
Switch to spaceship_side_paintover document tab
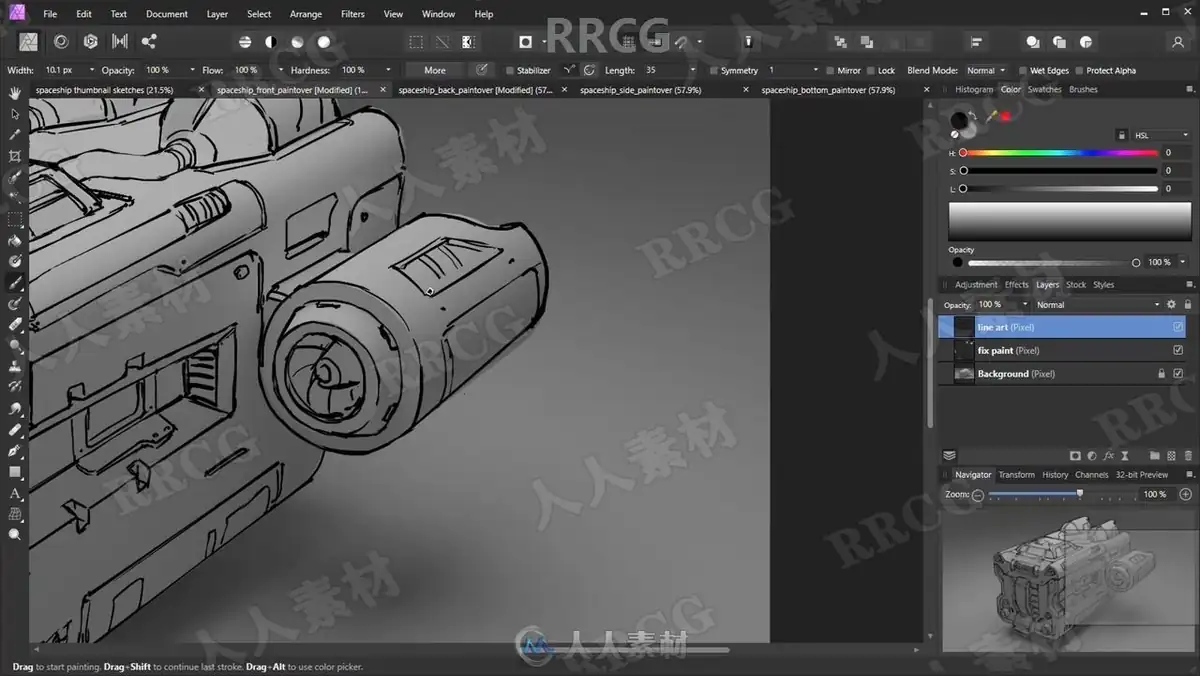click(x=640, y=90)
